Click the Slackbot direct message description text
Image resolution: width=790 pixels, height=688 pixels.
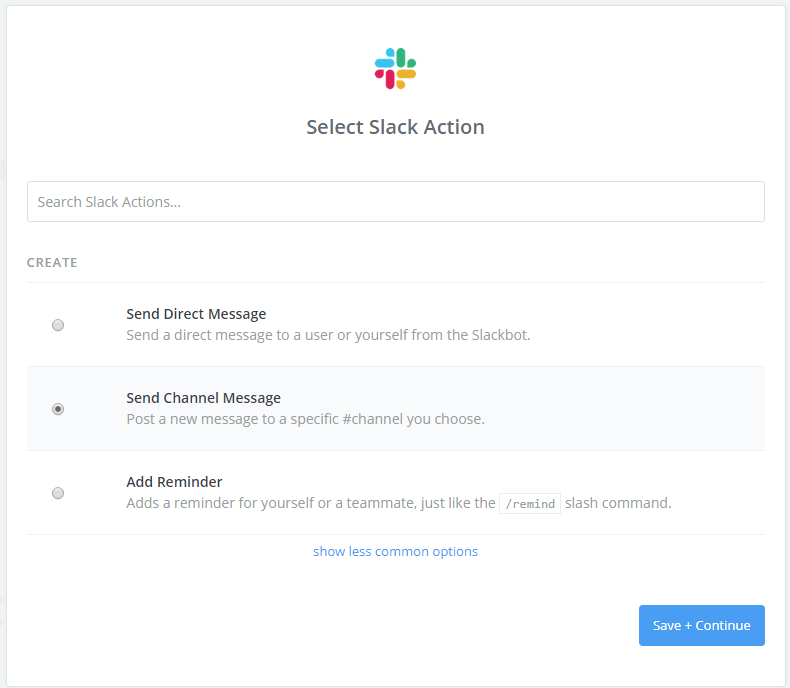click(328, 335)
